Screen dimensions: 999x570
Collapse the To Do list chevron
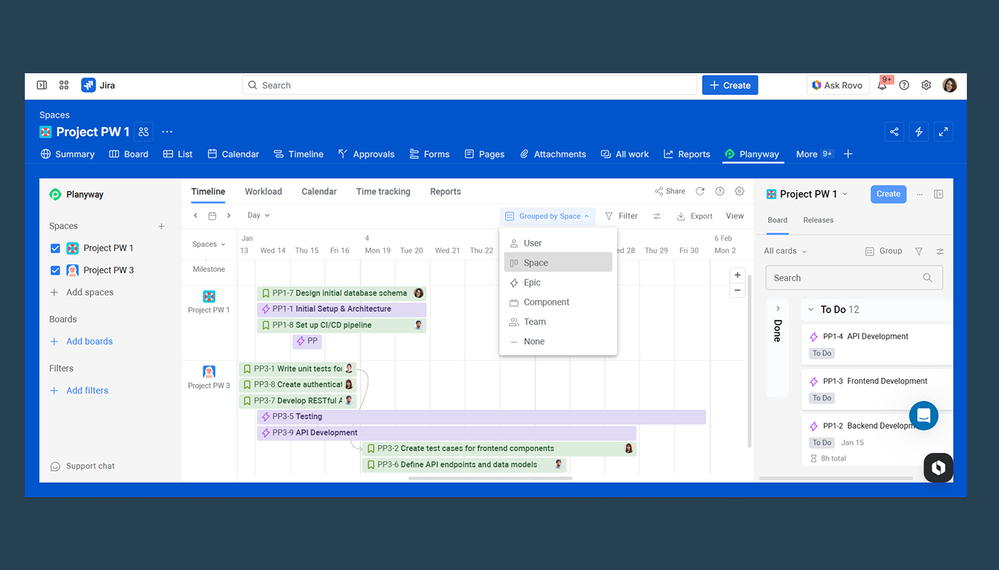click(x=810, y=310)
